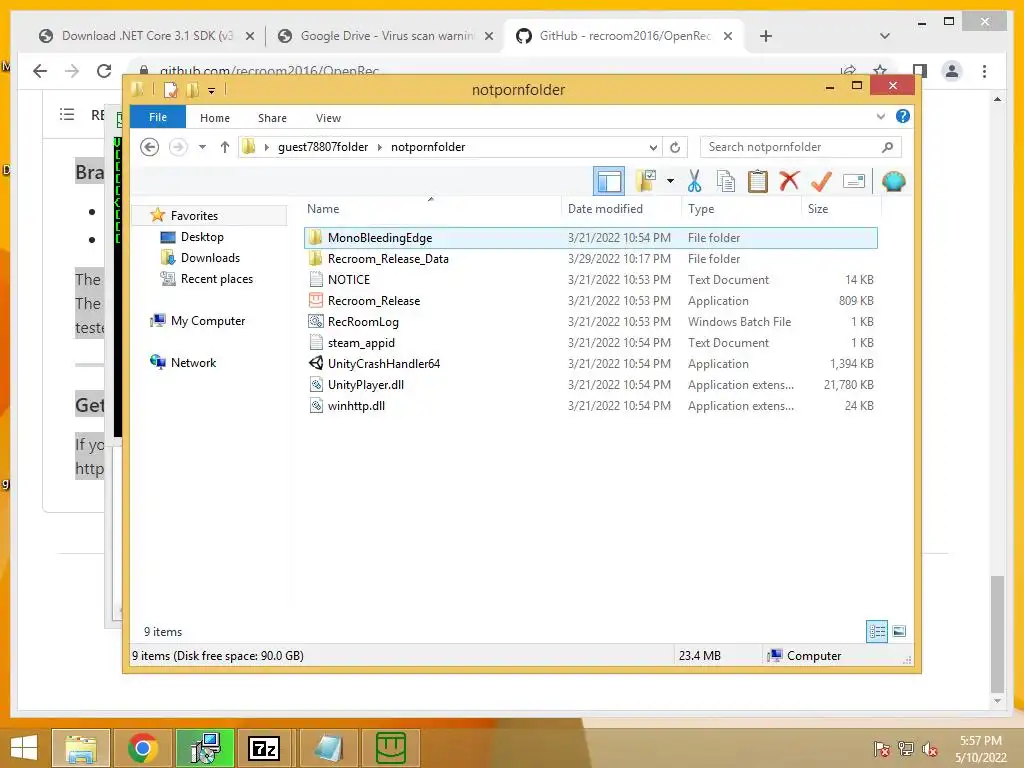Switch to the Download .NET Core Chrome tab
Screen dimensions: 1024x768
point(147,36)
